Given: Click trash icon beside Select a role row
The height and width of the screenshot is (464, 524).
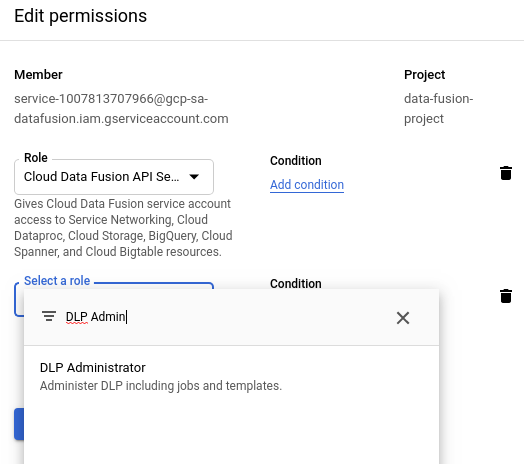Looking at the screenshot, I should (x=506, y=296).
